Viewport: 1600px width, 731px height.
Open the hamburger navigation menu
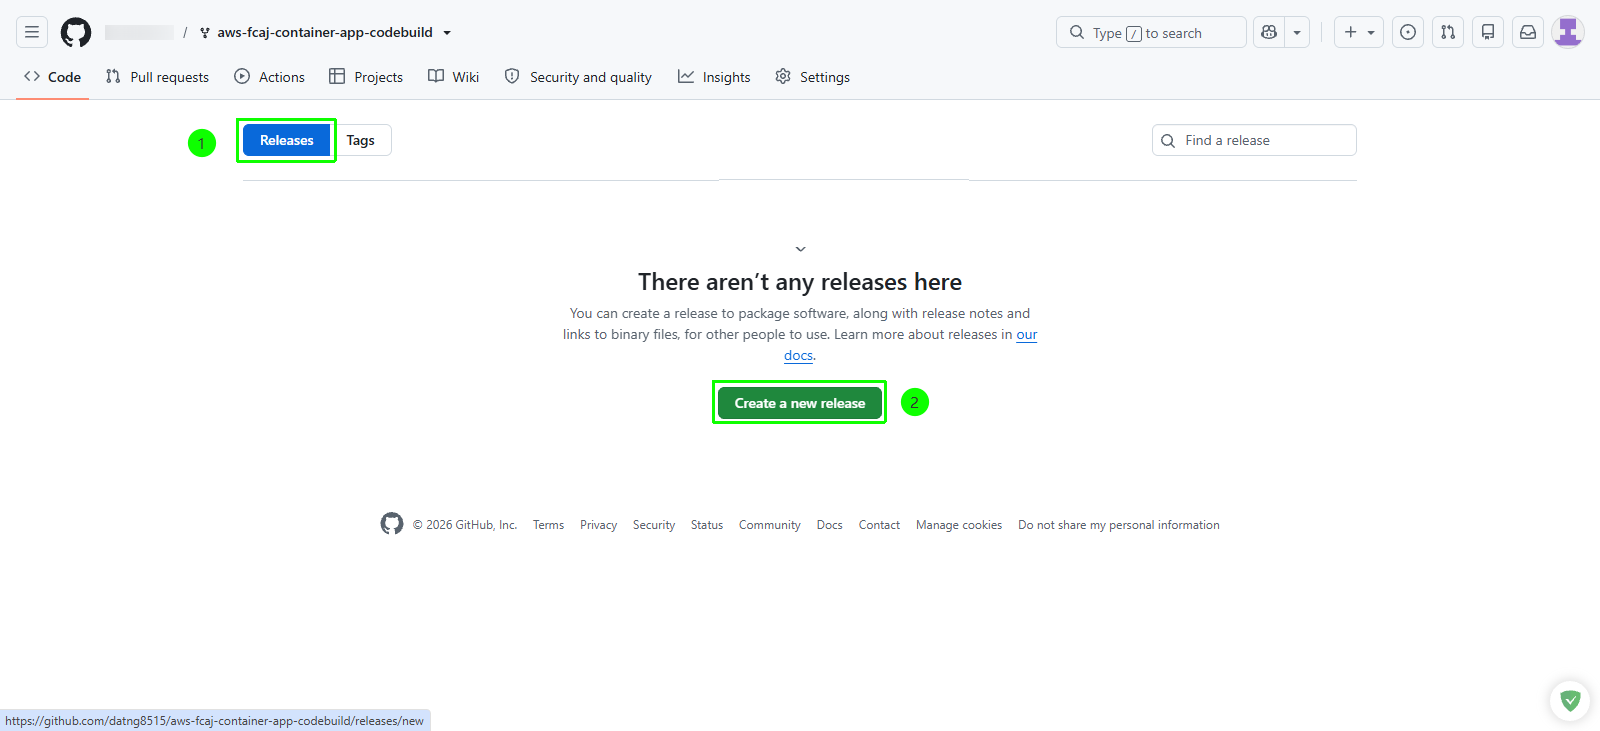32,32
